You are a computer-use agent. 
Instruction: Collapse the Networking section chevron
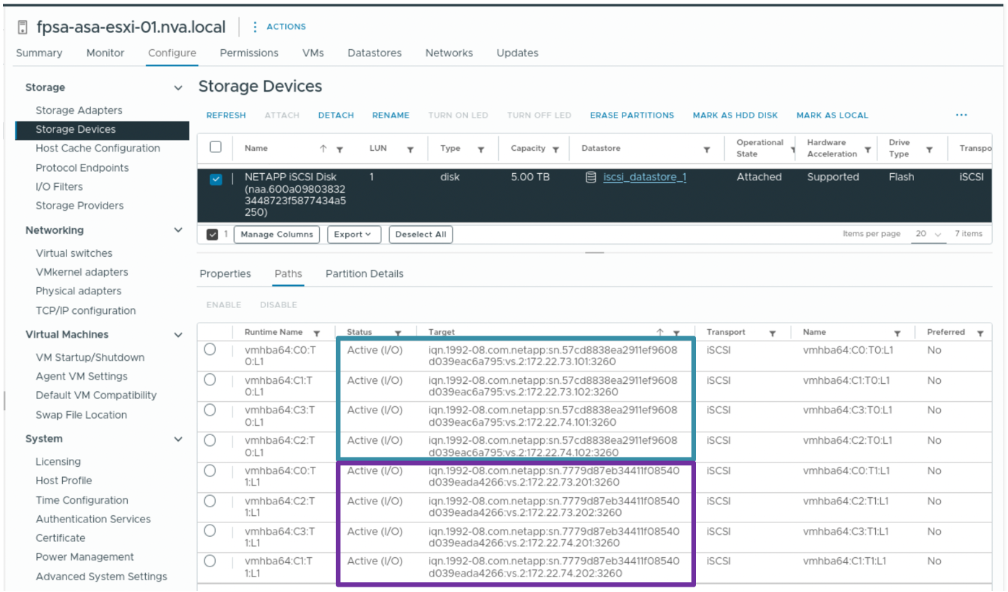tap(178, 230)
